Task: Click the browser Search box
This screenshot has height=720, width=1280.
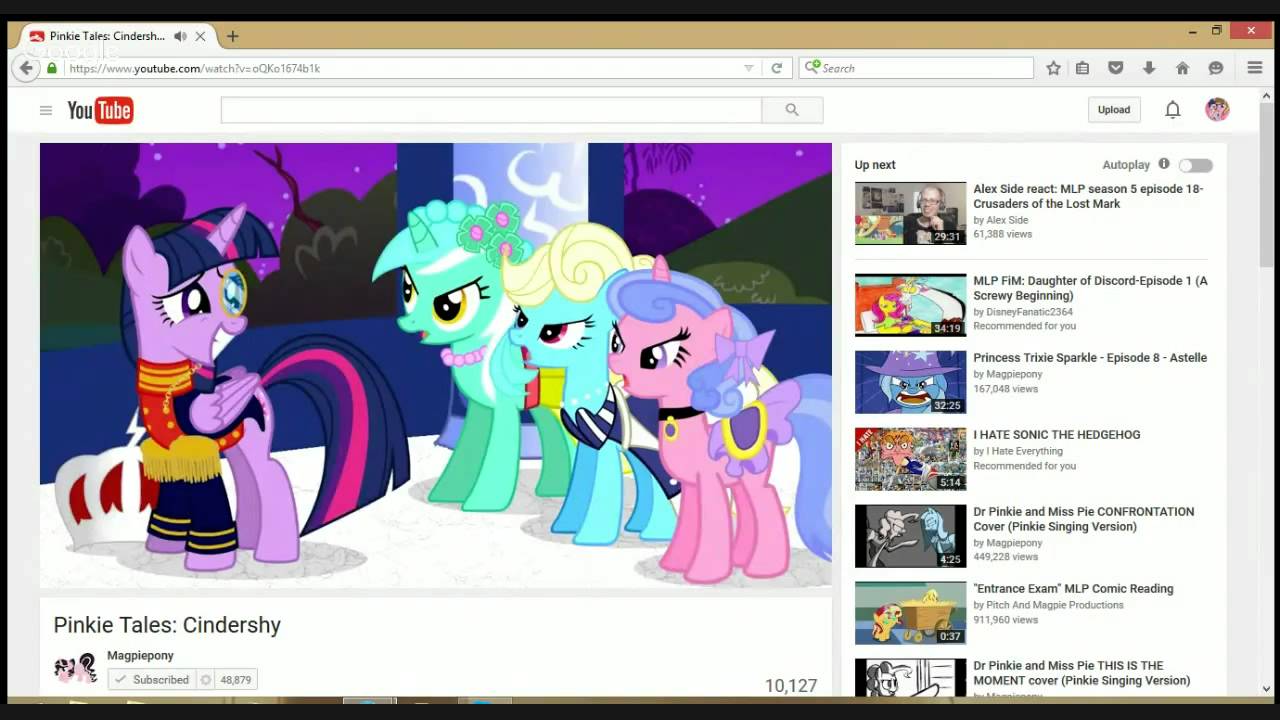Action: click(916, 68)
